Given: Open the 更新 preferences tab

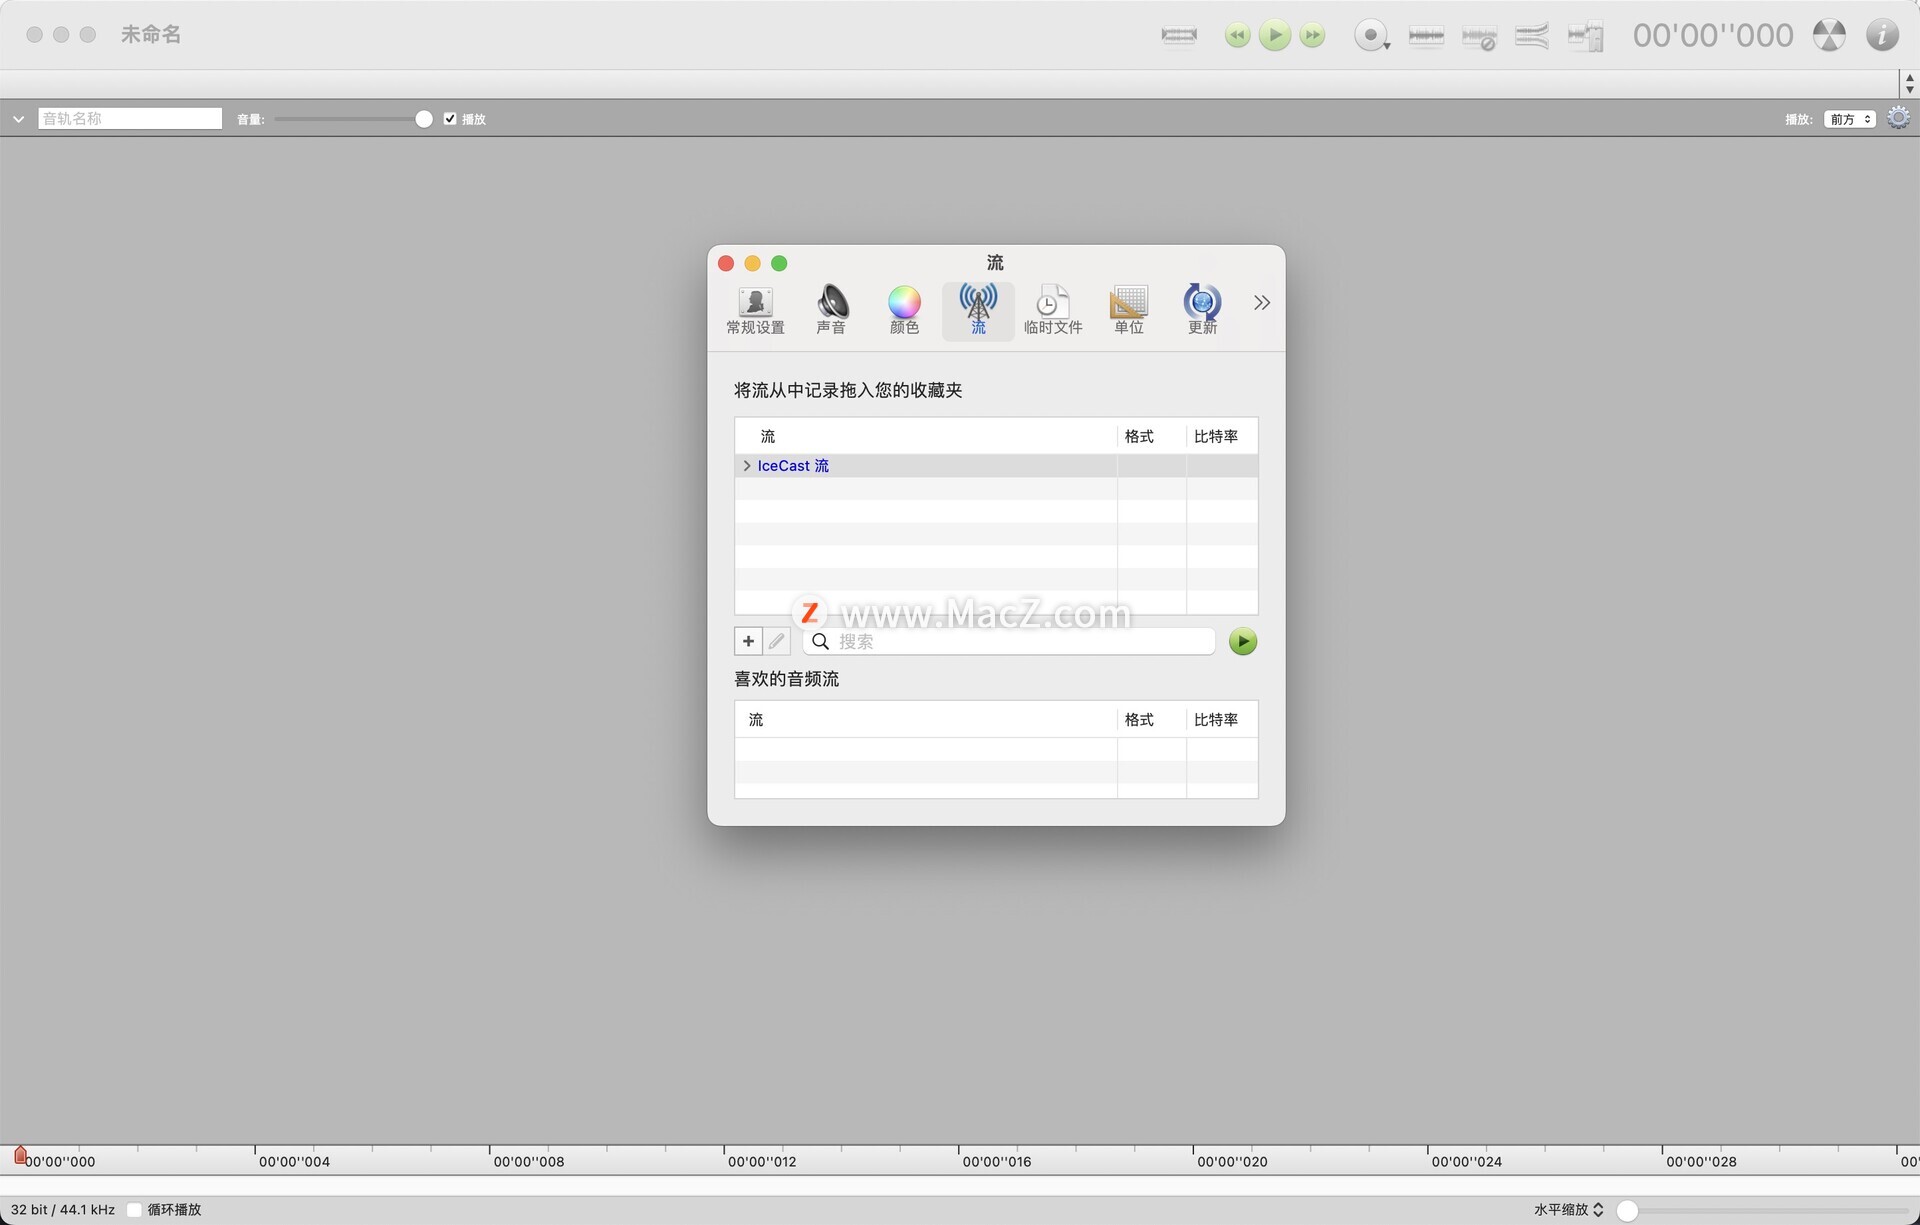Looking at the screenshot, I should click(x=1202, y=310).
